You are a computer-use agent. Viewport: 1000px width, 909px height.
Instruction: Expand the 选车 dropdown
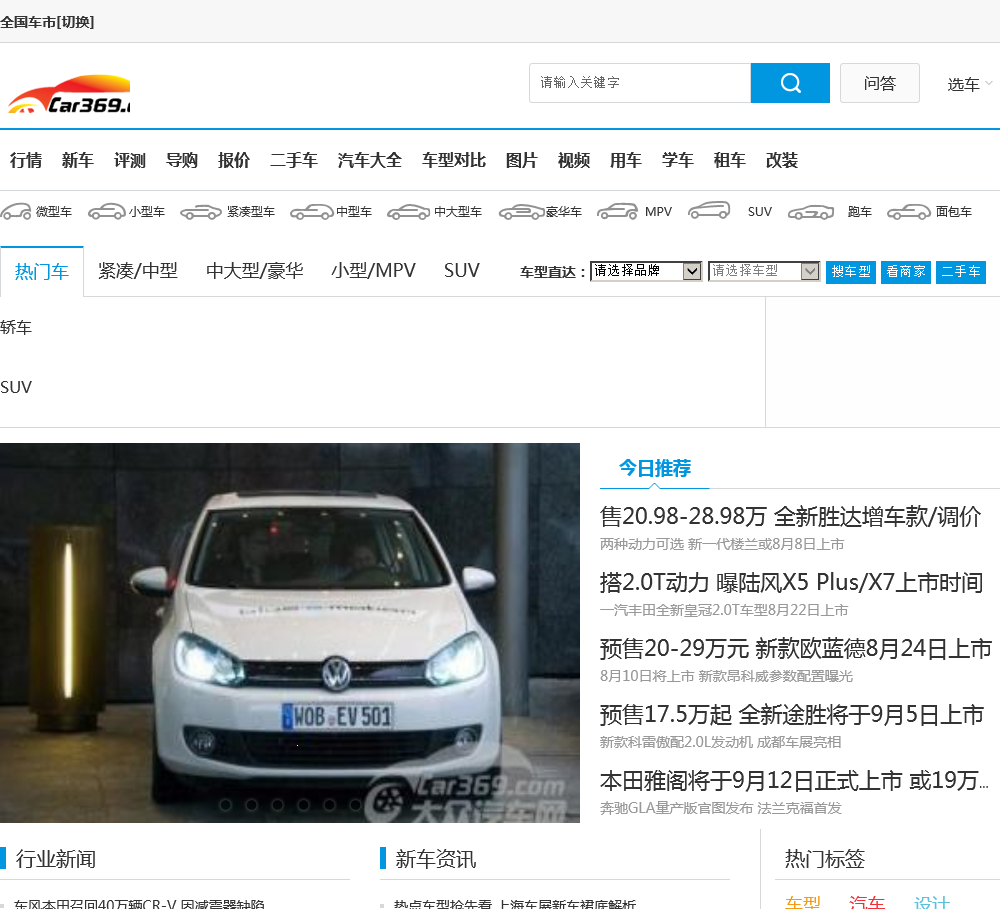tap(969, 84)
